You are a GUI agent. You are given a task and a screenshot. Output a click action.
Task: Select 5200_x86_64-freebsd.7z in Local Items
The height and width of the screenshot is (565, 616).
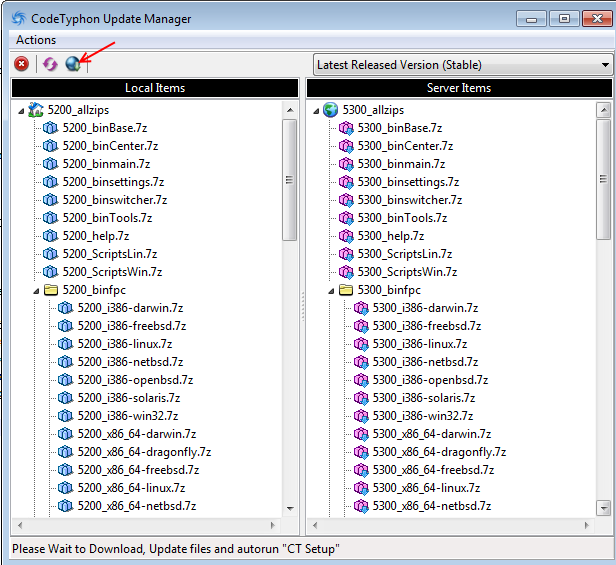[x=139, y=470]
